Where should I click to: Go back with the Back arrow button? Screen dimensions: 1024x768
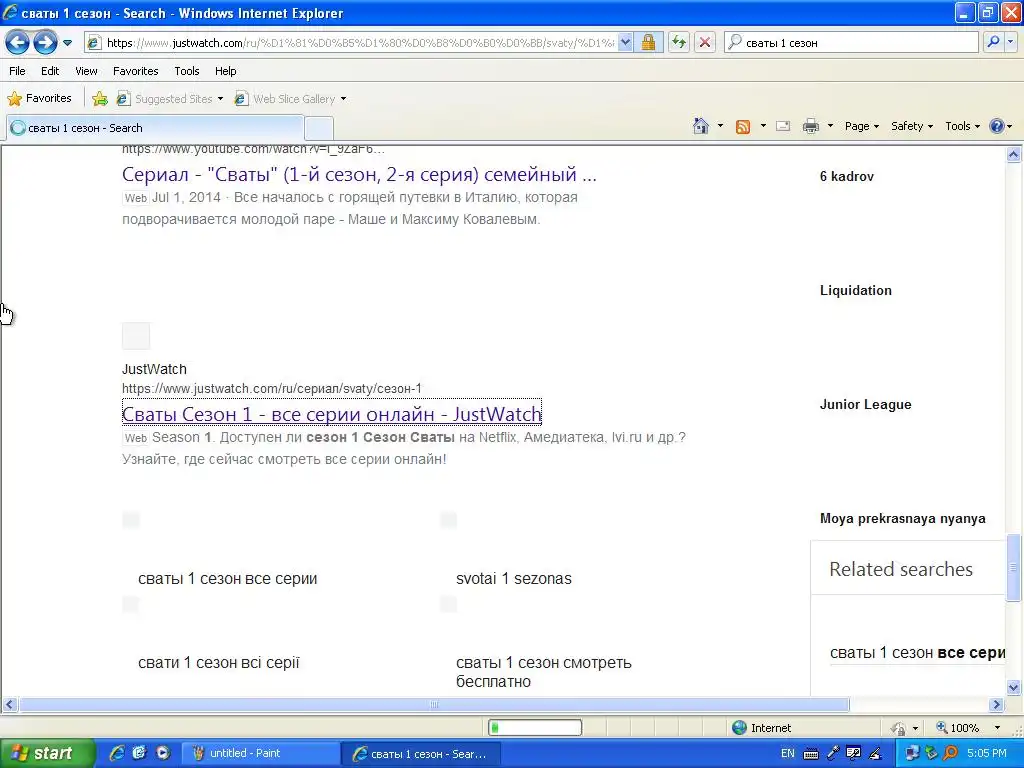[x=18, y=43]
